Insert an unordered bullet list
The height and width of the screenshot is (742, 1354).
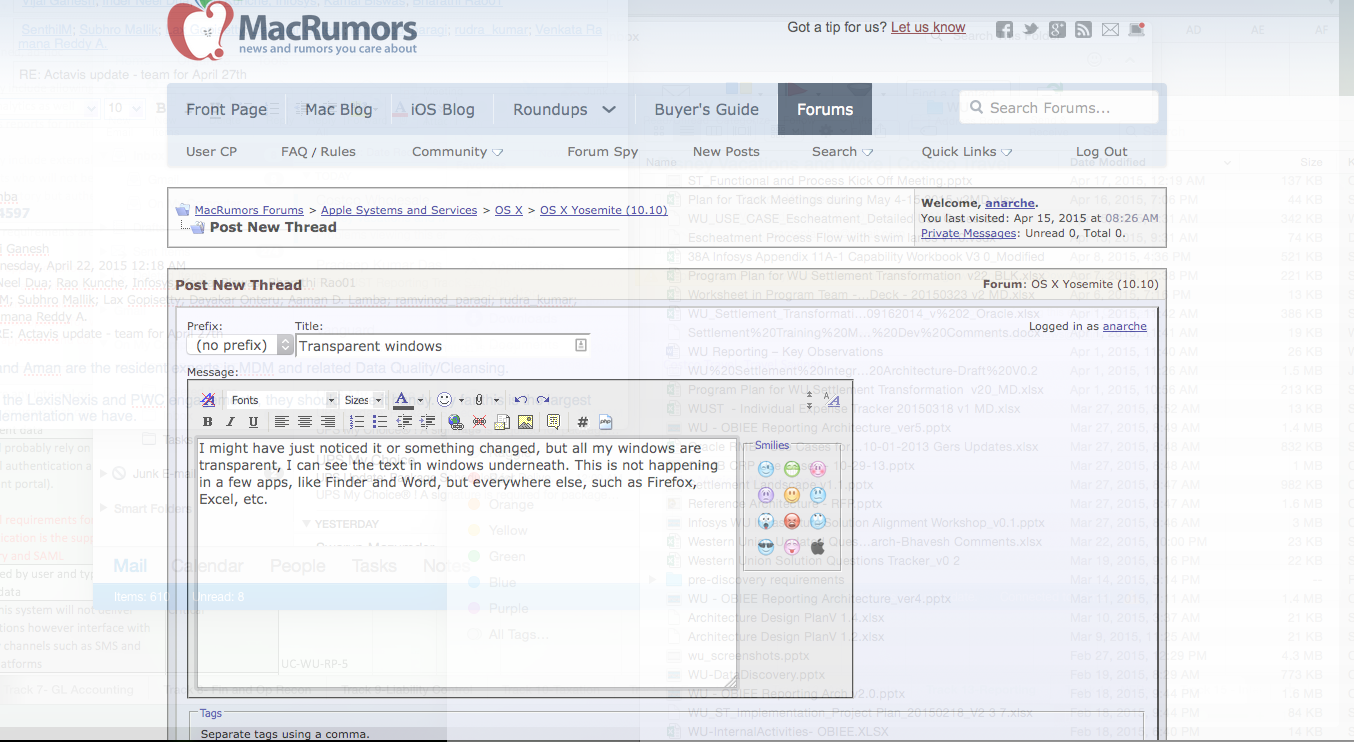[380, 422]
